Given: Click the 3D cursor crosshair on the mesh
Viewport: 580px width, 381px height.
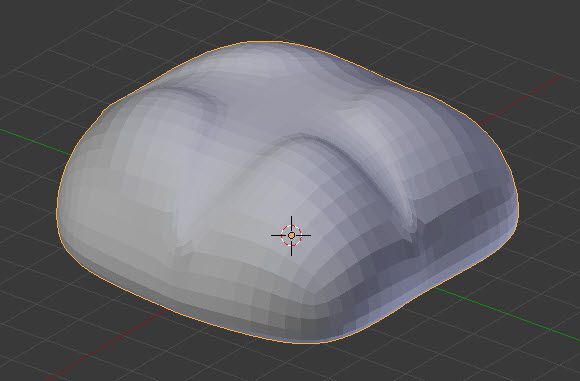Looking at the screenshot, I should (291, 235).
